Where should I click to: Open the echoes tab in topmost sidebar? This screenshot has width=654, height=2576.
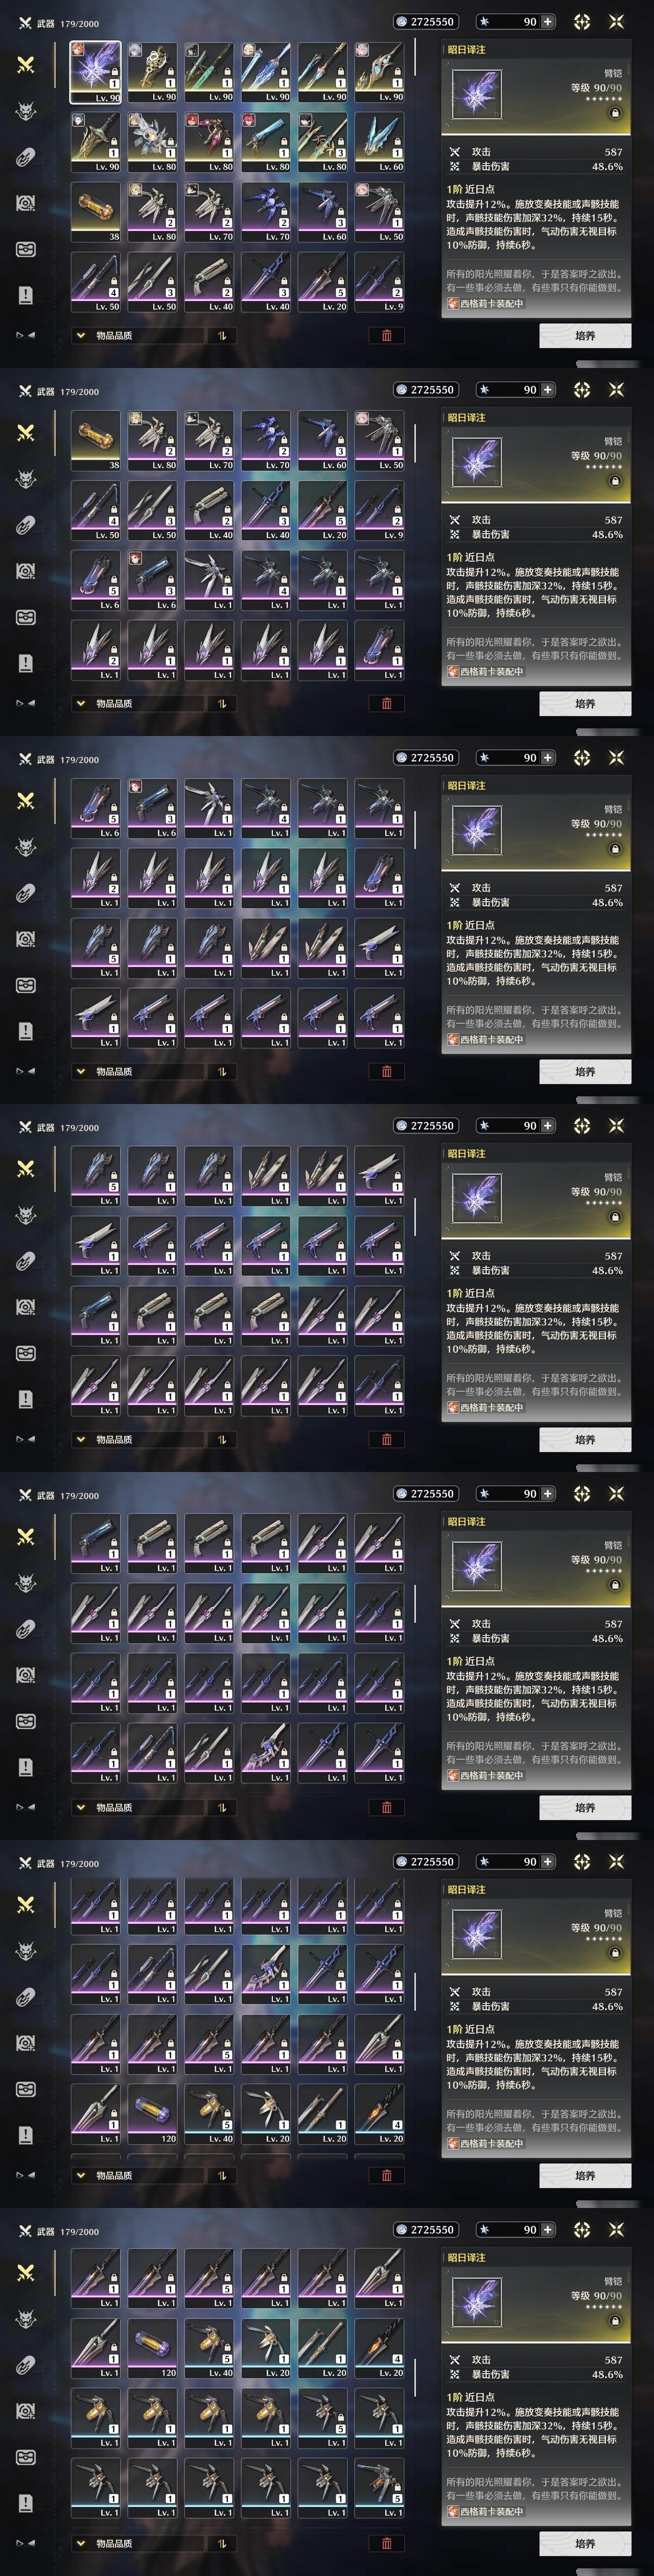(x=26, y=110)
